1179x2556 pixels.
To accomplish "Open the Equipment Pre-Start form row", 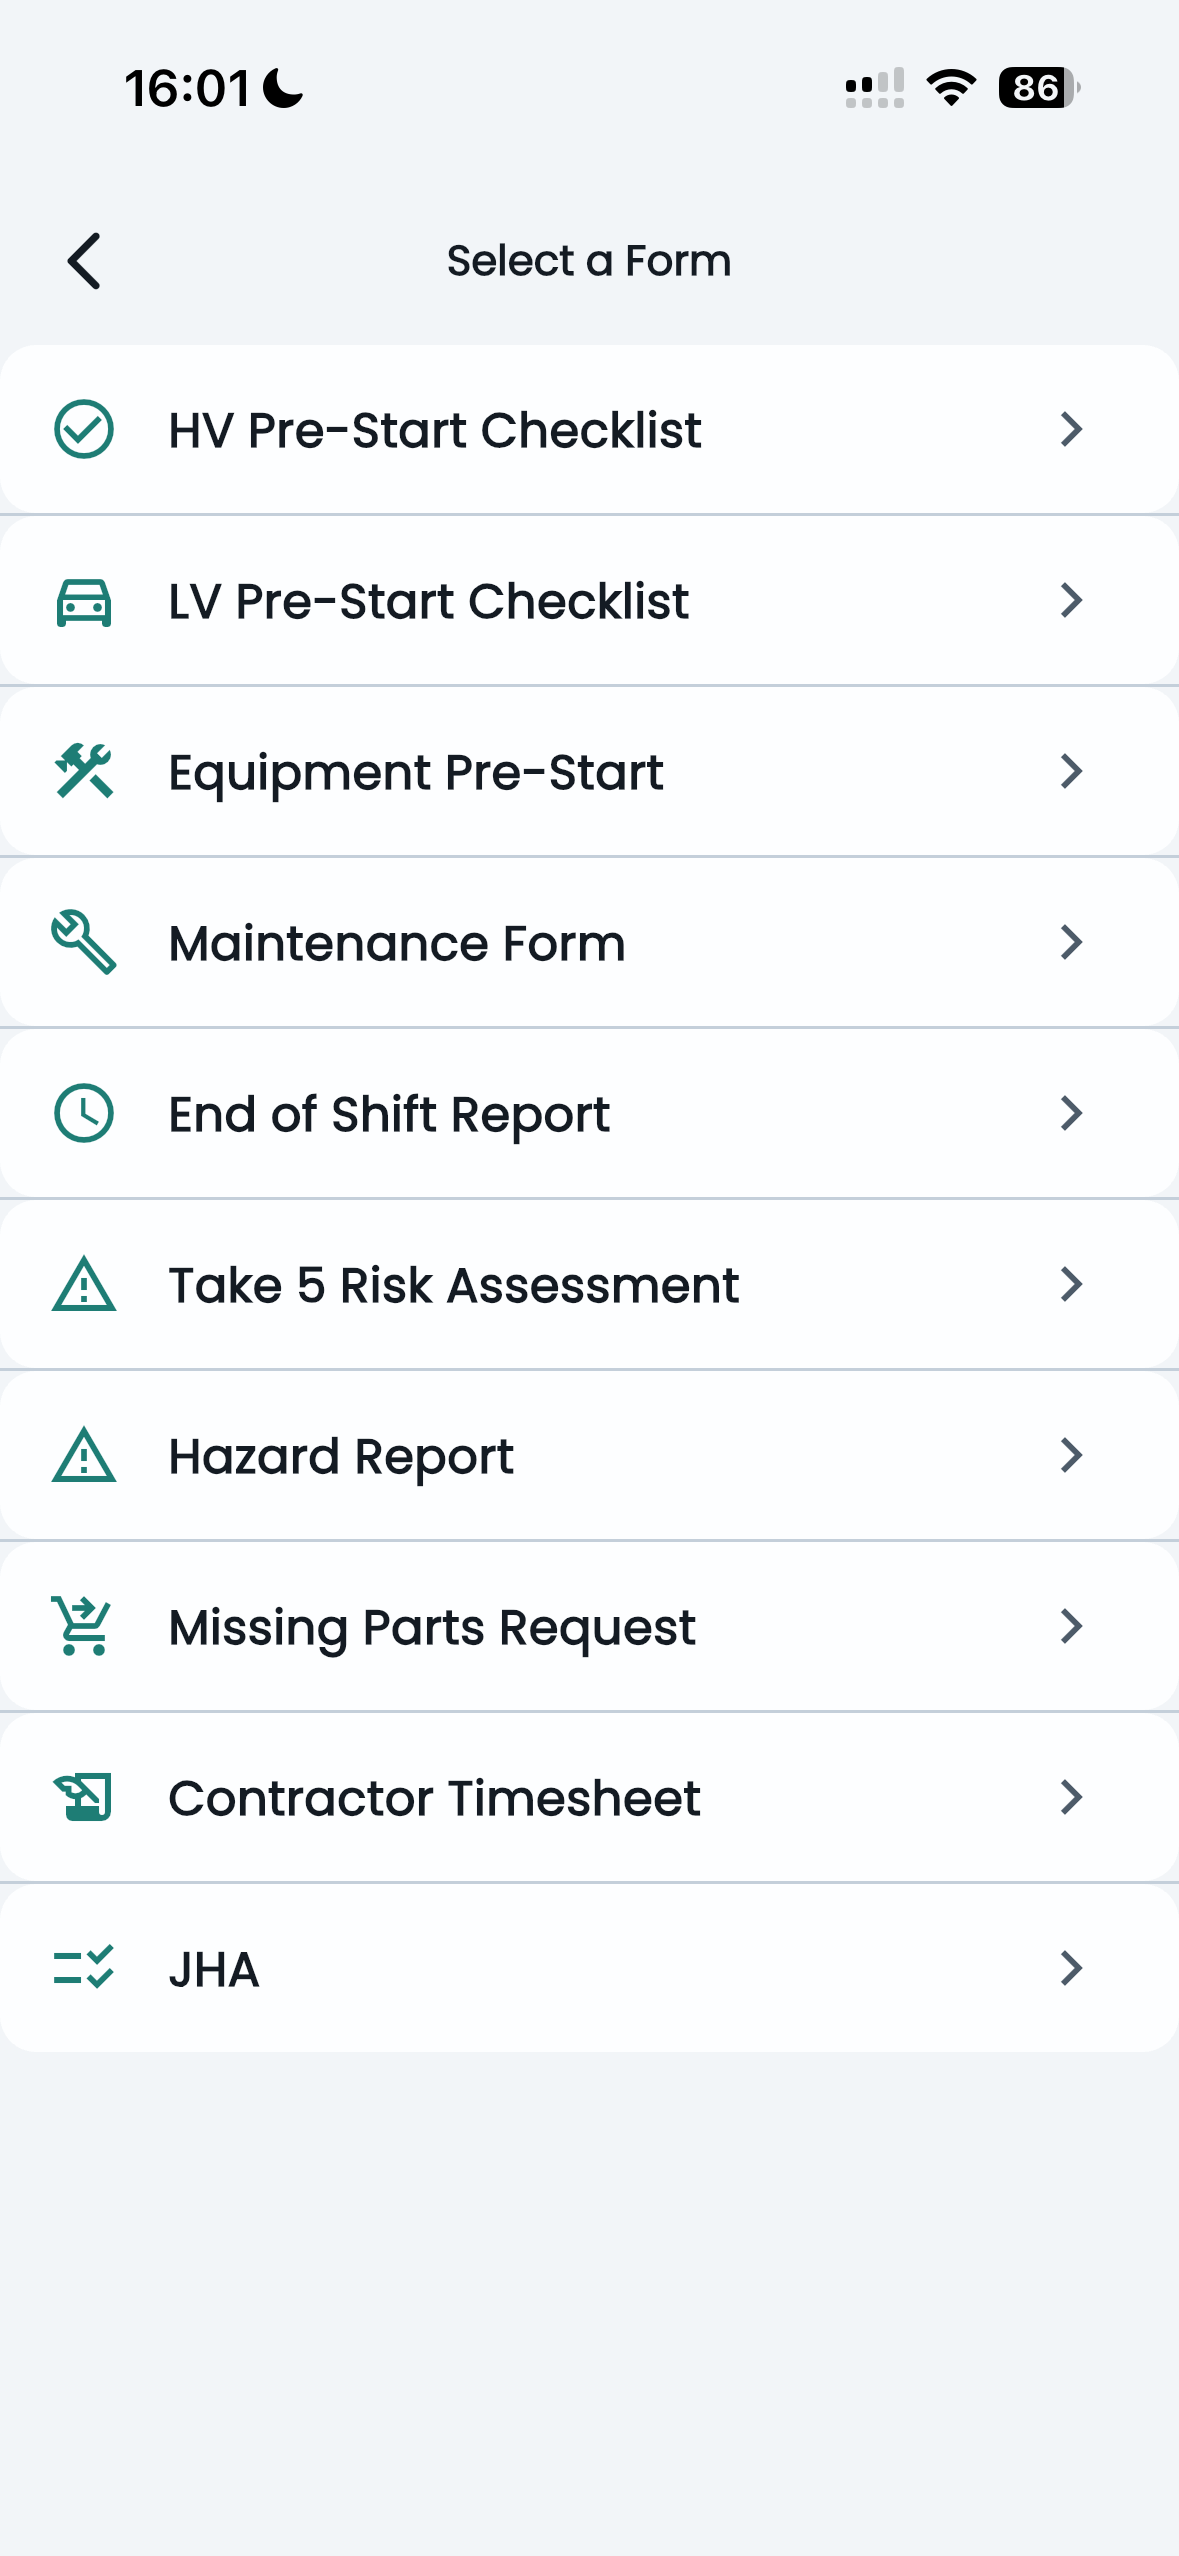I will pos(589,771).
